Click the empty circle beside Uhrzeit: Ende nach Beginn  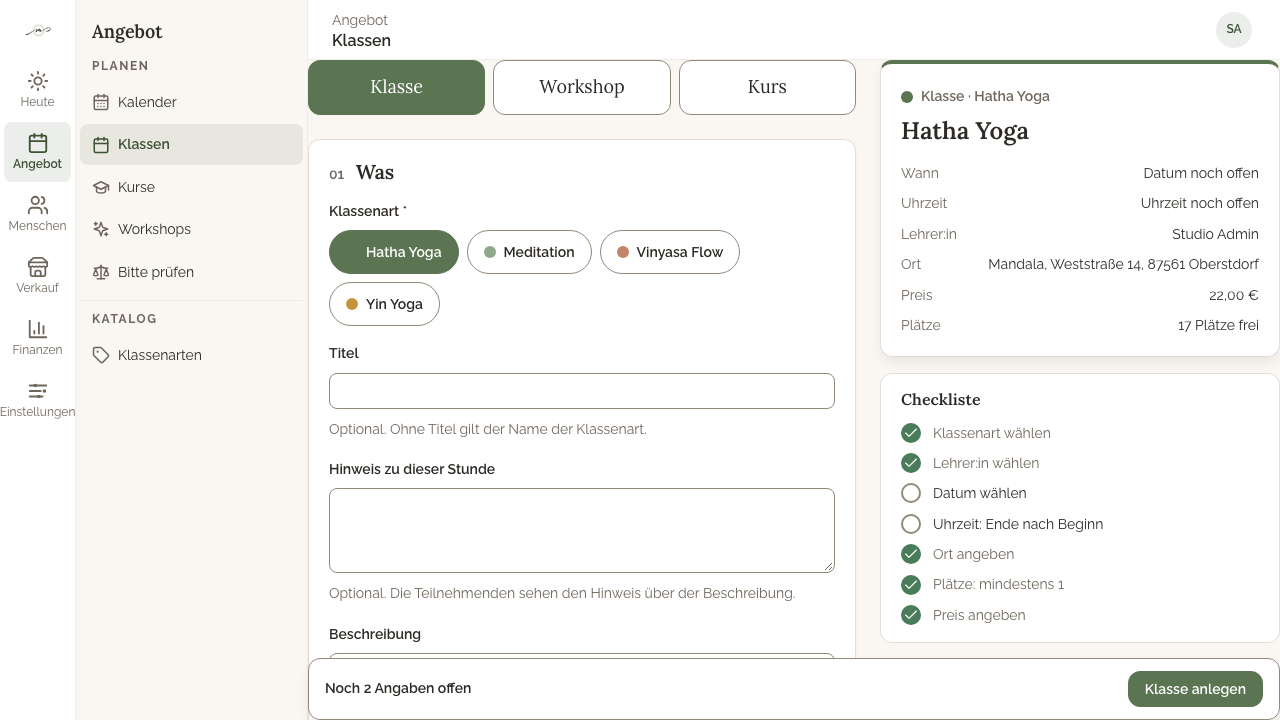click(x=911, y=524)
